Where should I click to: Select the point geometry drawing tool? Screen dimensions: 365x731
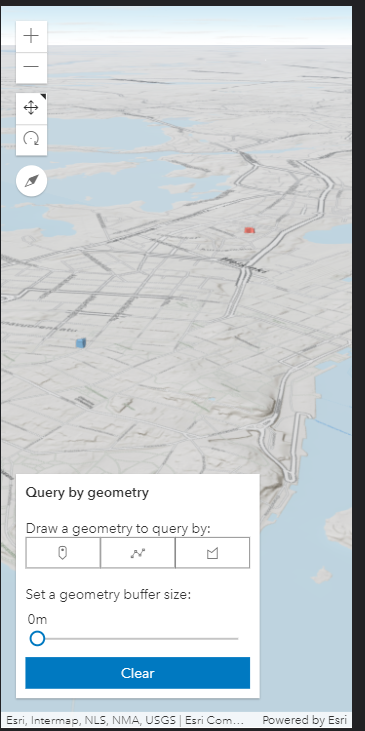coord(63,553)
